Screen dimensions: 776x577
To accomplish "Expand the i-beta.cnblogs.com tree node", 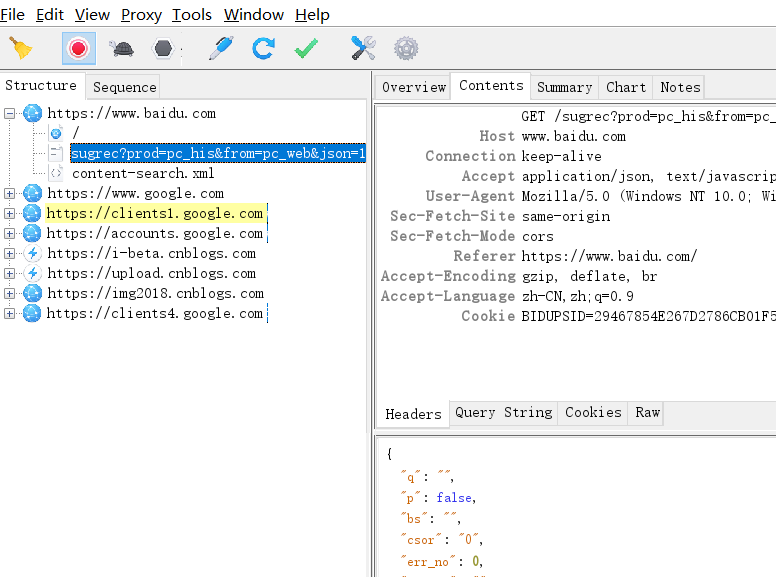I will [x=9, y=253].
